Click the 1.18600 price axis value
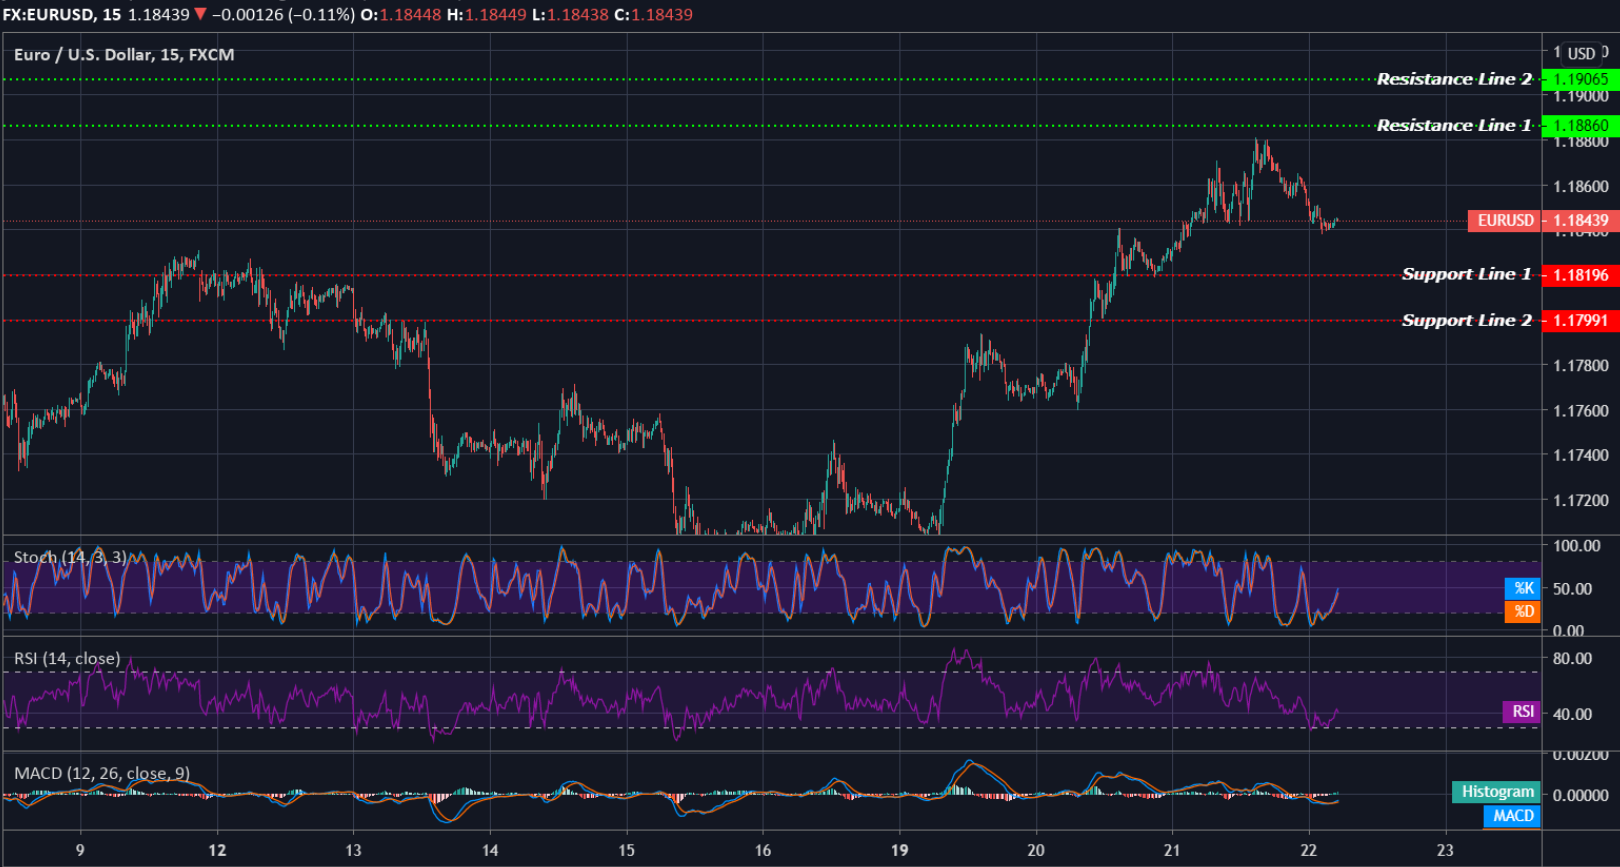 click(x=1580, y=186)
